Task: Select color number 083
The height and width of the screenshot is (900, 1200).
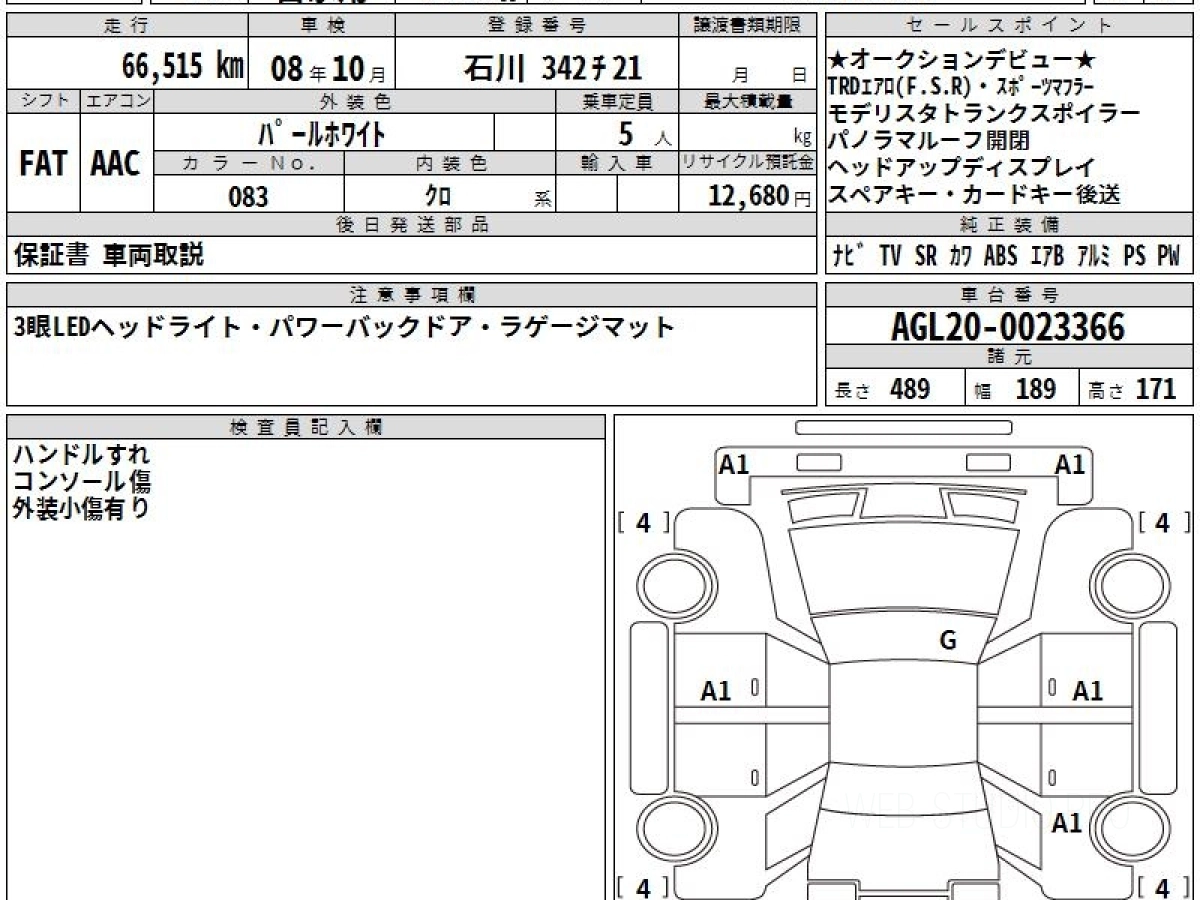Action: pos(248,197)
